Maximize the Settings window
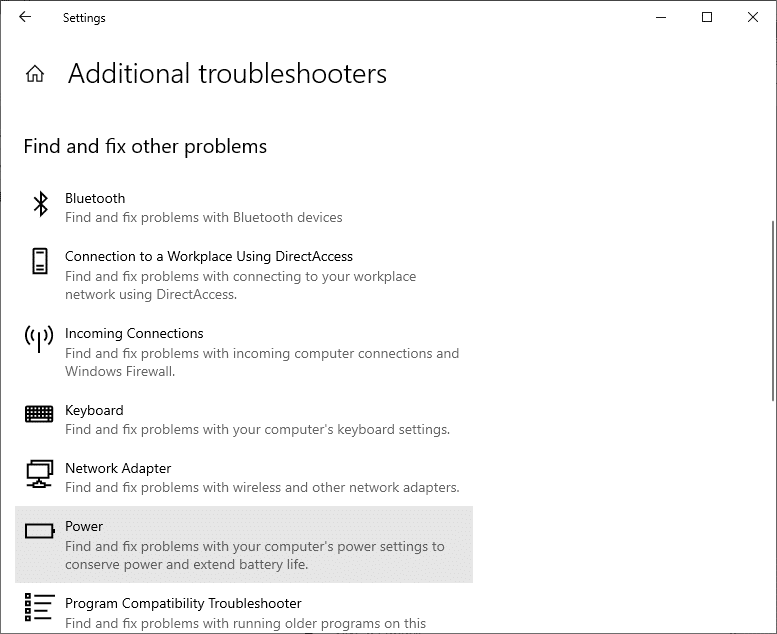777x634 pixels. 707,17
